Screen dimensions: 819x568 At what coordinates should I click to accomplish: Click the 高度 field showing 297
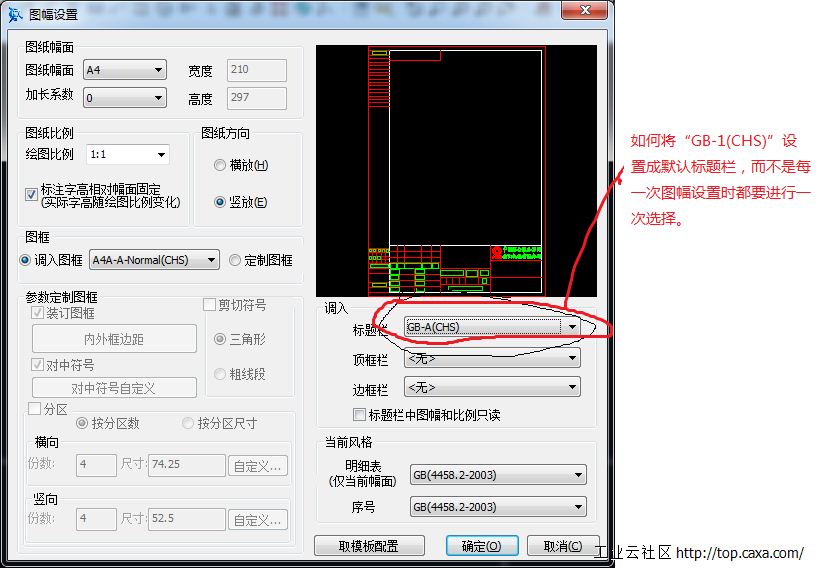[256, 98]
